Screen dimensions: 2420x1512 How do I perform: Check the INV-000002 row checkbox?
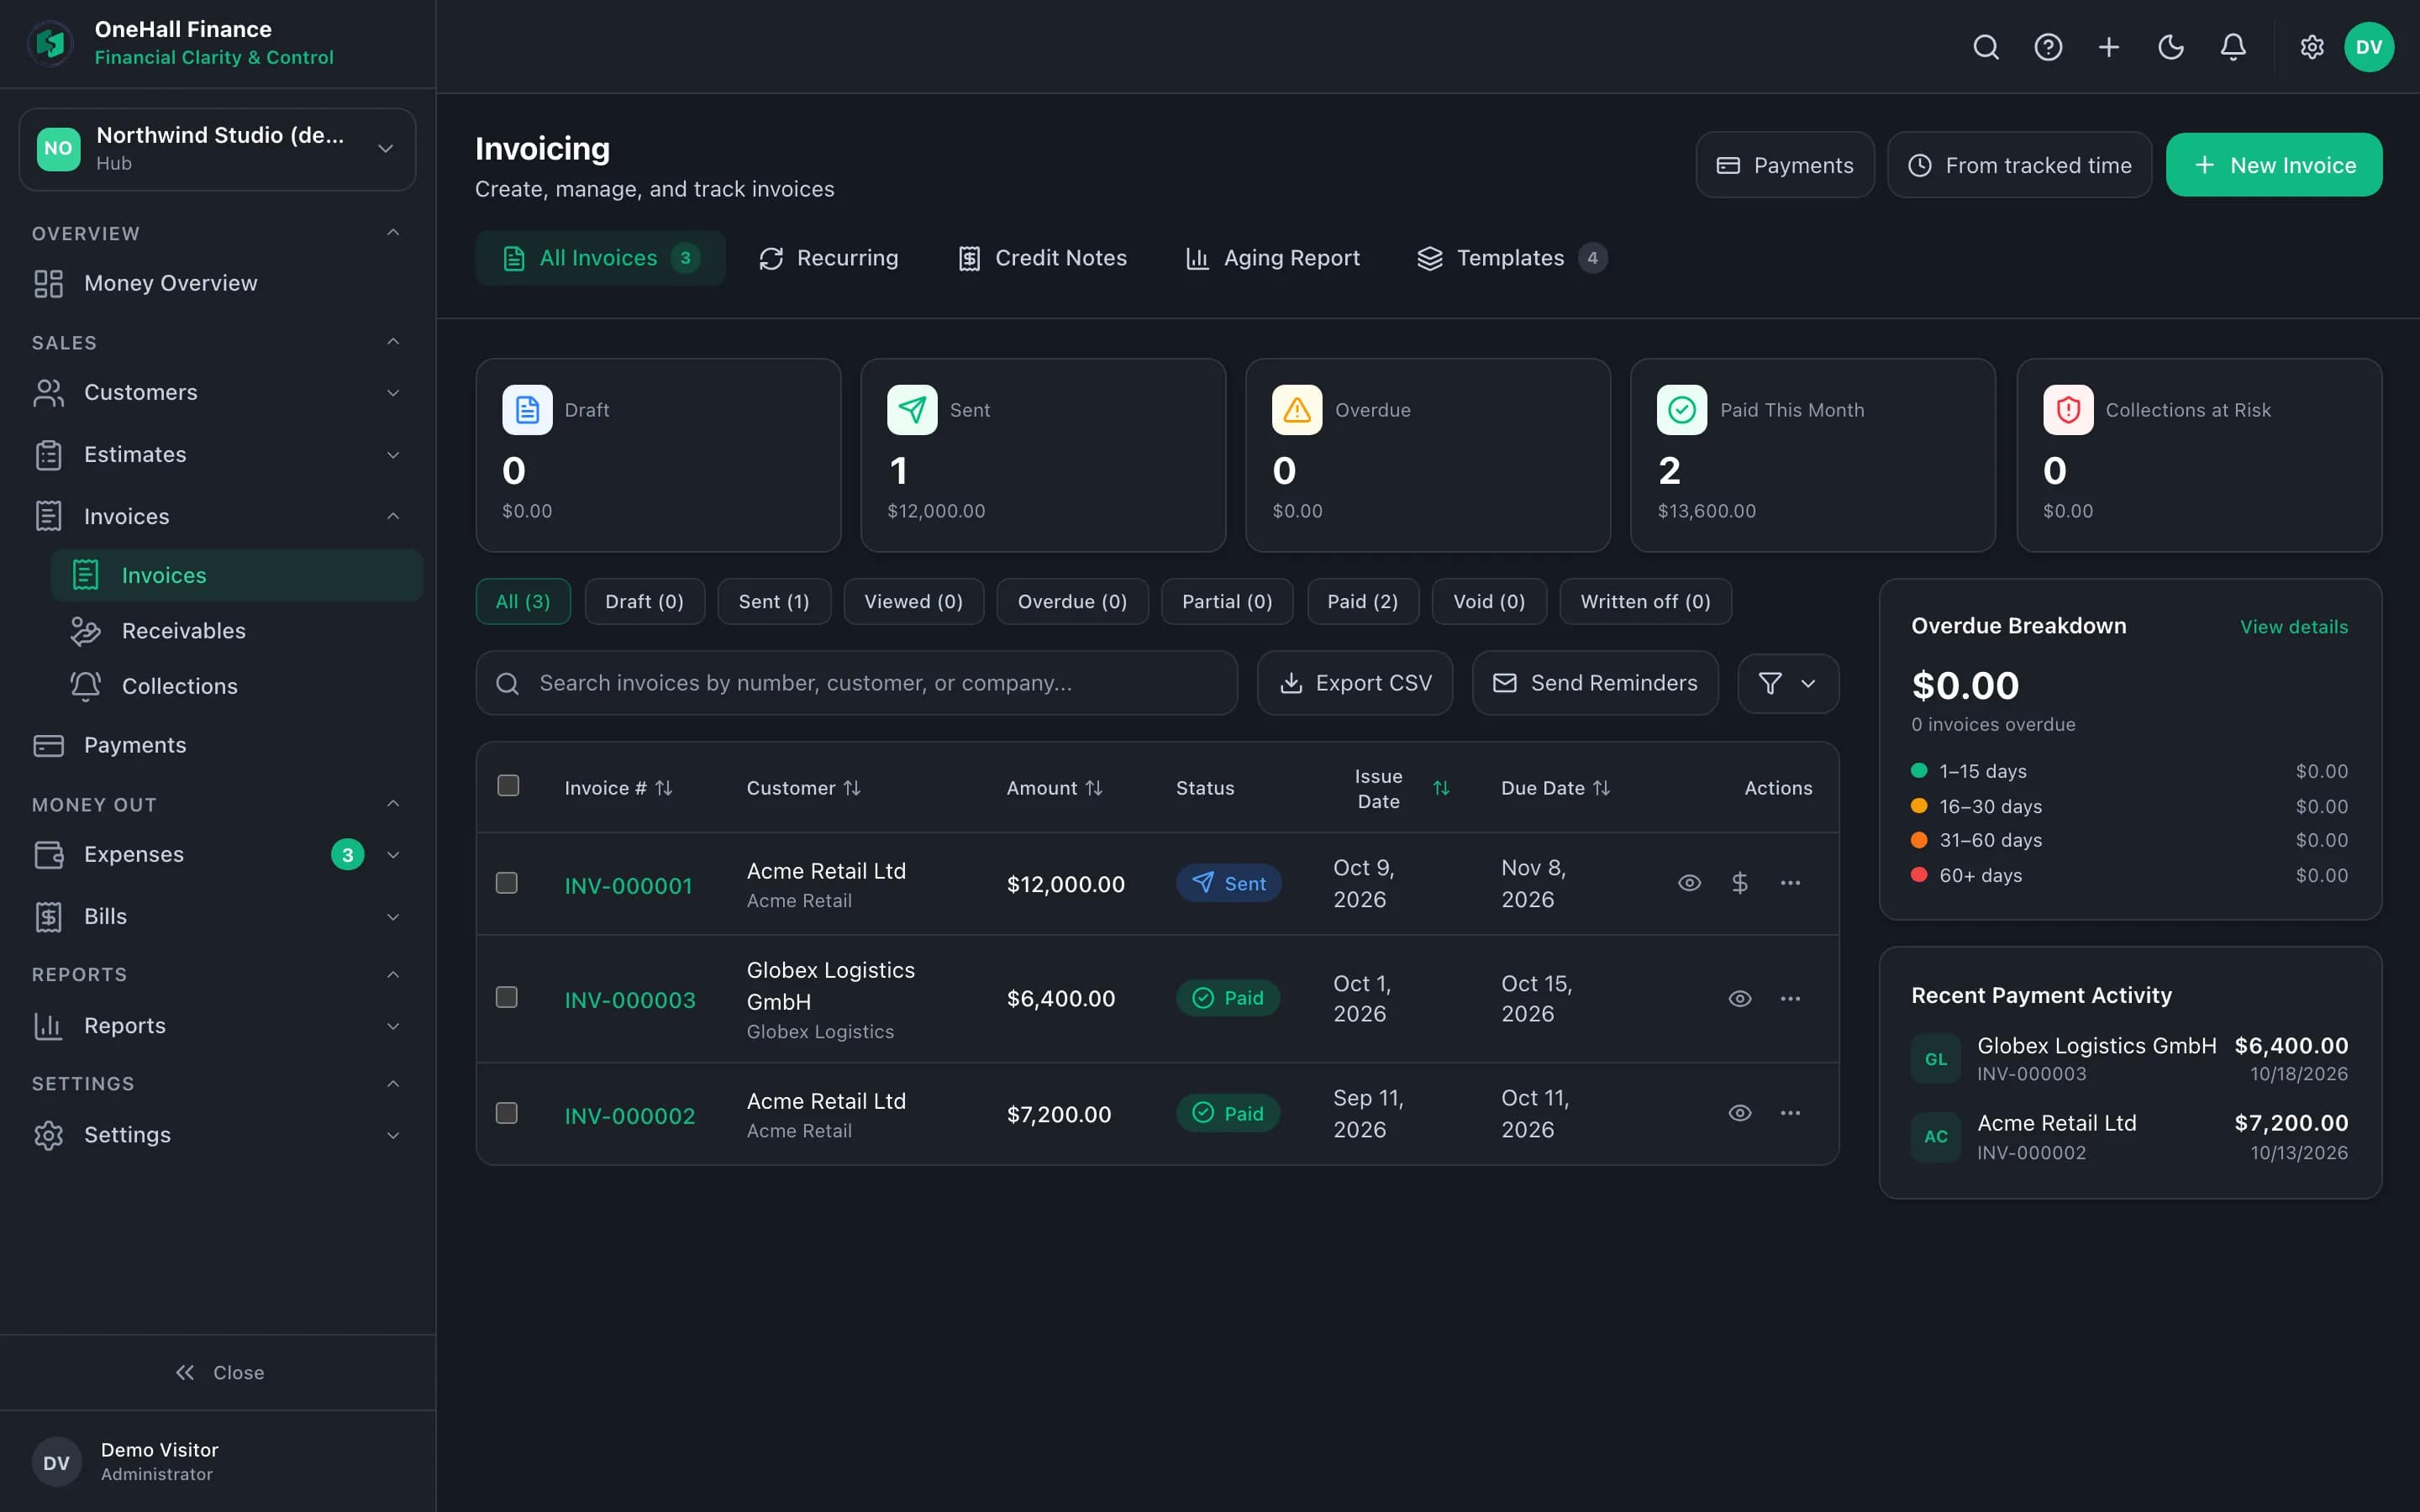[x=507, y=1113]
